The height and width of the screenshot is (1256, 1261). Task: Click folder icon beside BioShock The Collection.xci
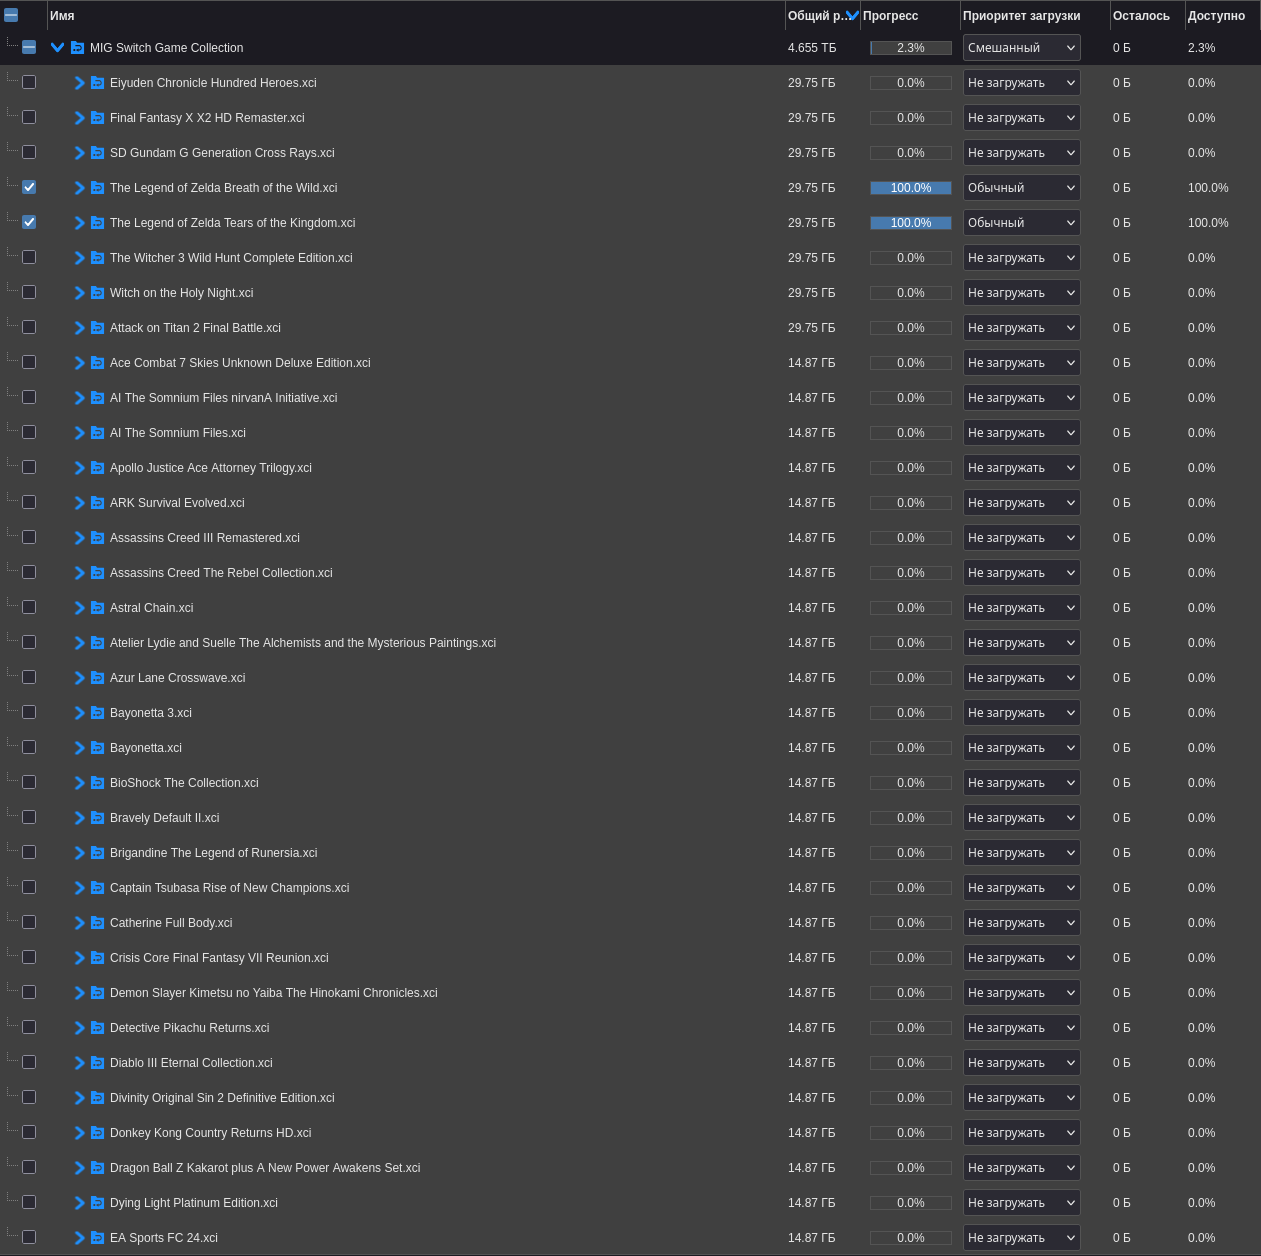coord(97,783)
